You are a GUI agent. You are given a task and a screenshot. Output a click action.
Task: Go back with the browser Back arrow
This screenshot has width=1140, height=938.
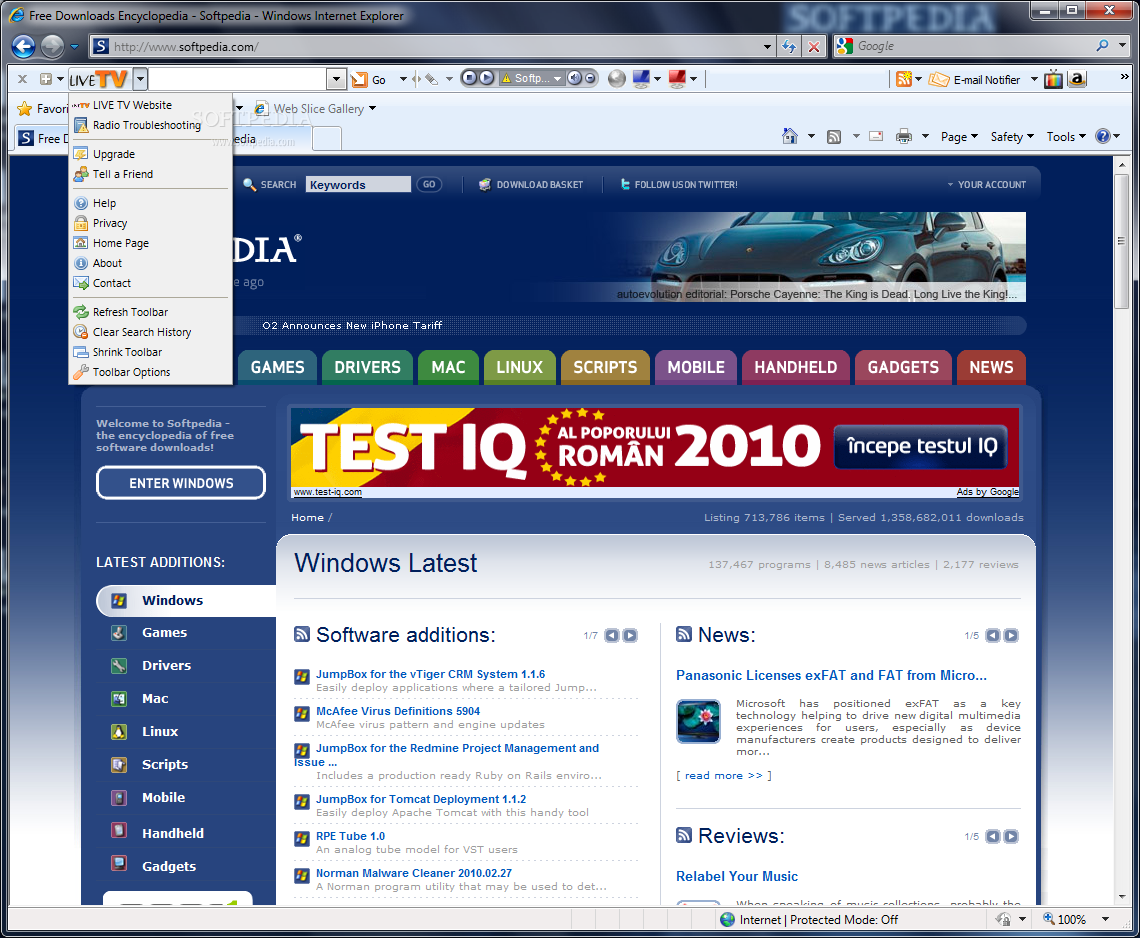coord(23,47)
